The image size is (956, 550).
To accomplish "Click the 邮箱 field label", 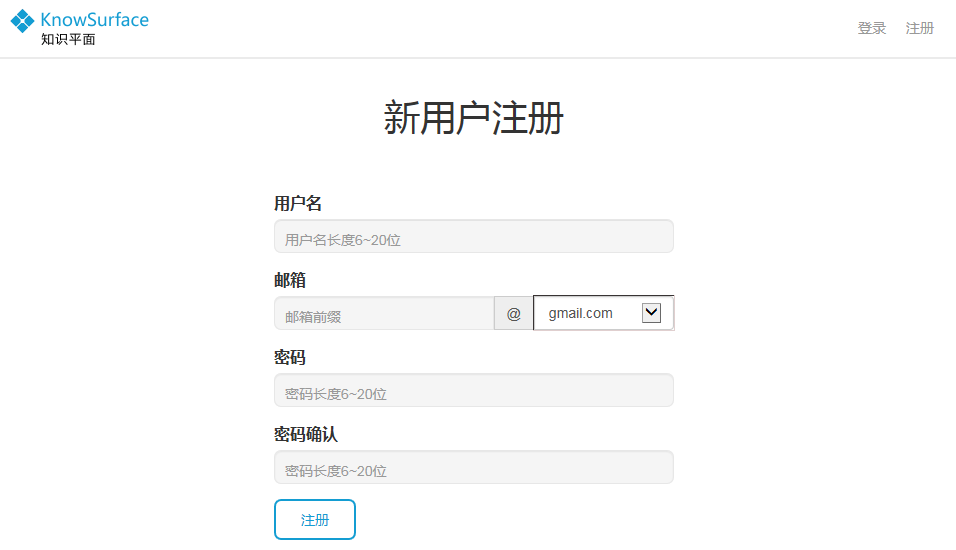I will (x=289, y=280).
